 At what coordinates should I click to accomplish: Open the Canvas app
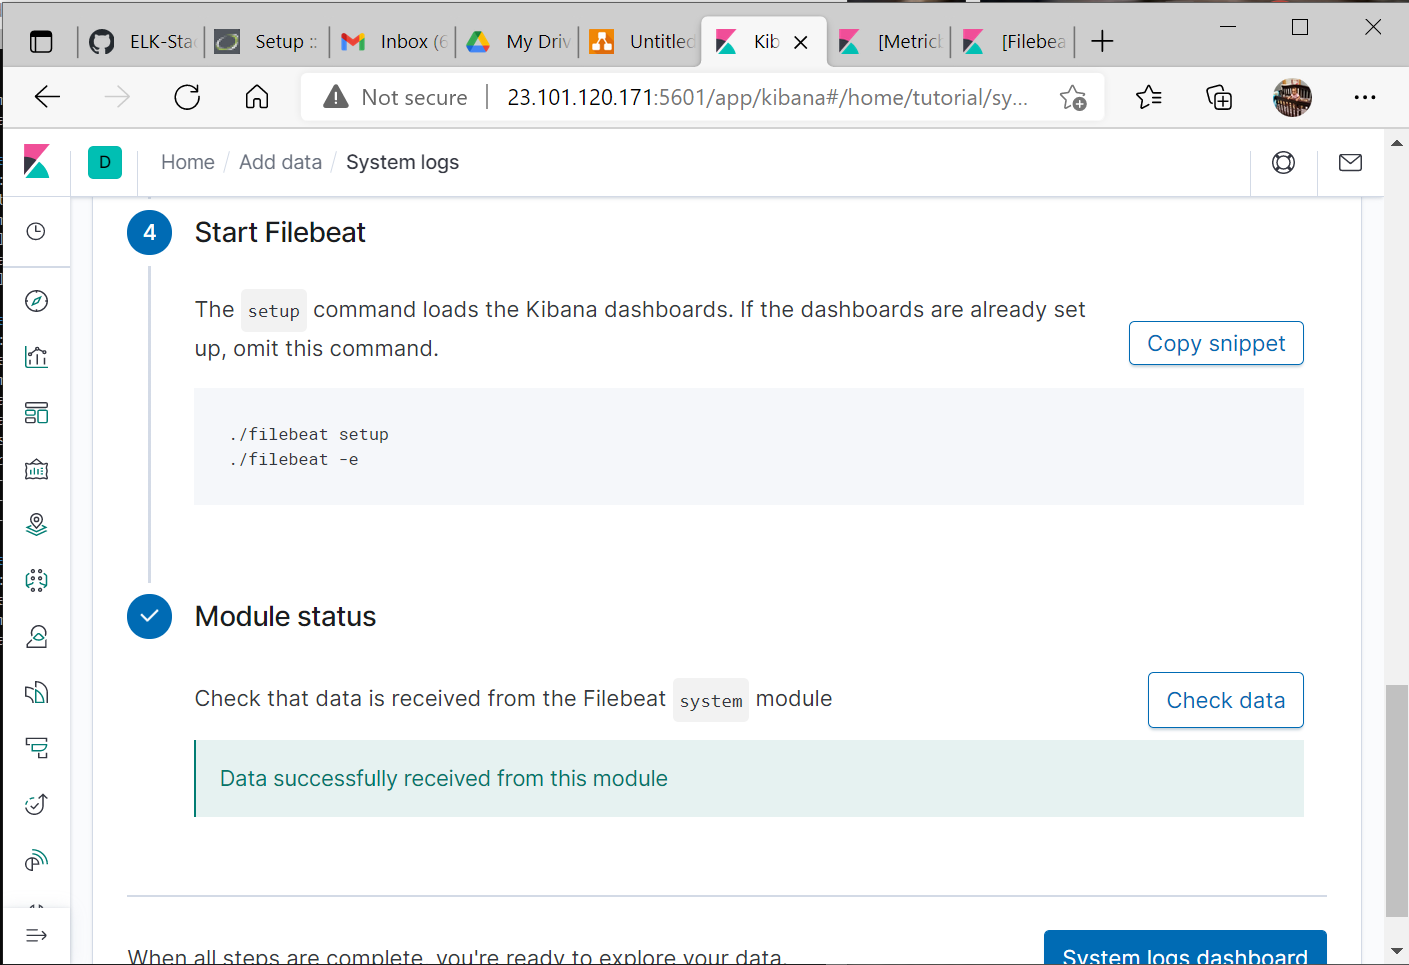point(36,469)
